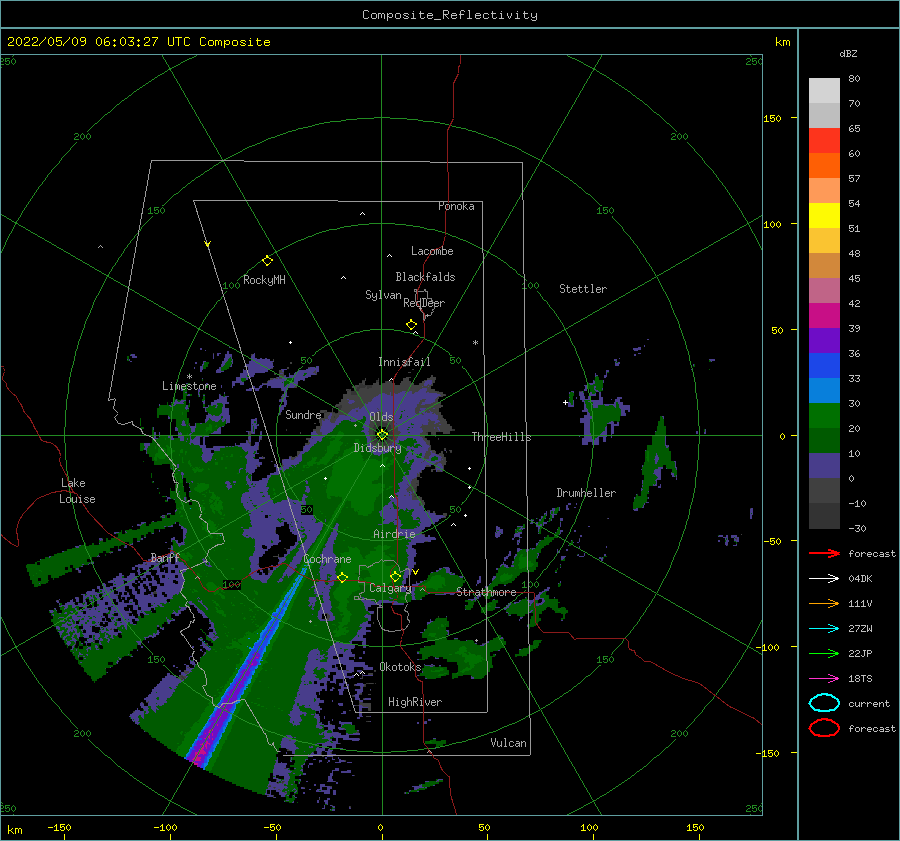
Task: Click the asterisk marker above Limestone
Action: point(189,377)
